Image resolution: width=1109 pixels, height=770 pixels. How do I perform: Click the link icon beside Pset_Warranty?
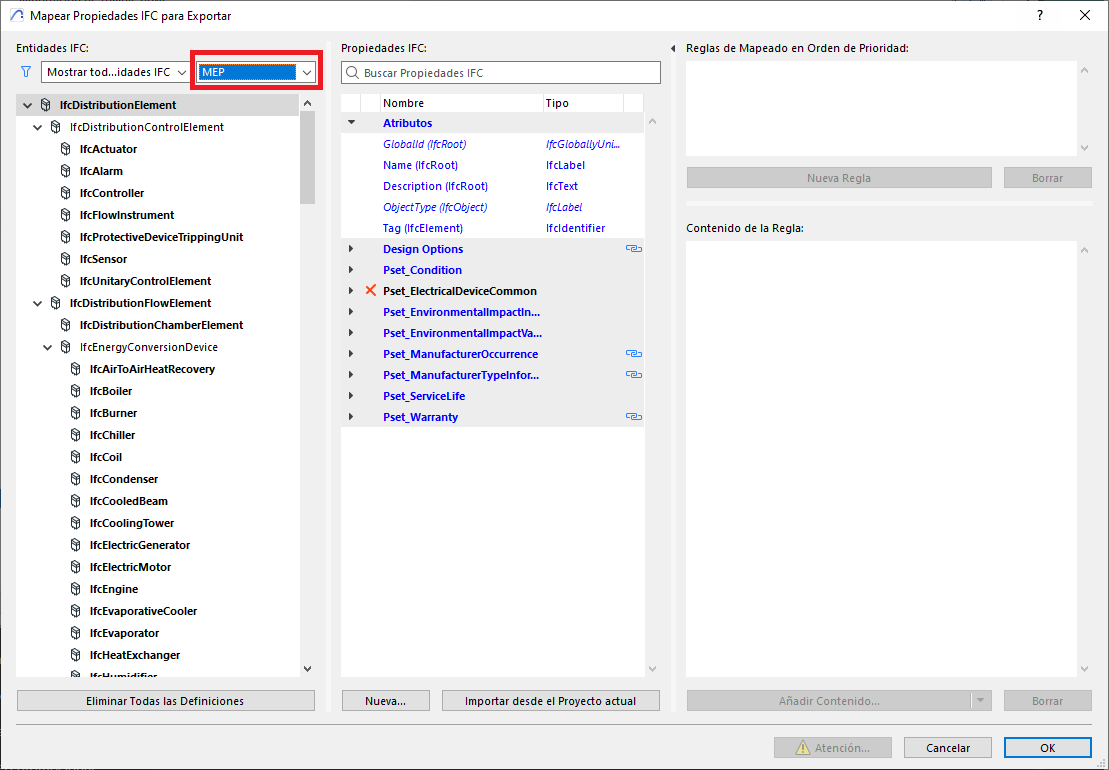632,417
